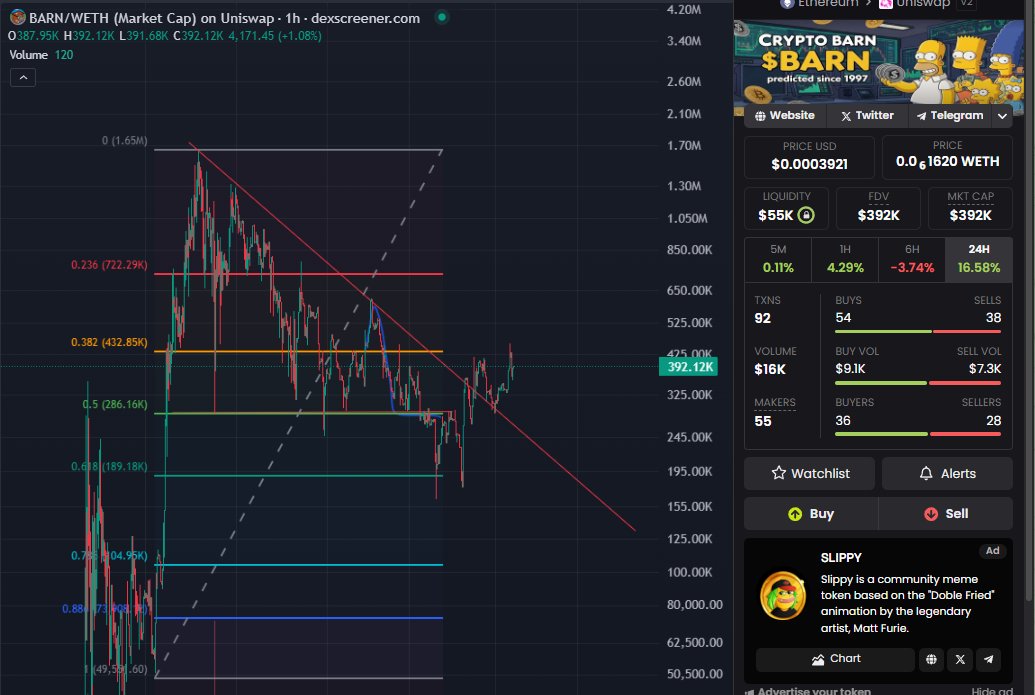Select the 5M timeframe tab

click(778, 259)
